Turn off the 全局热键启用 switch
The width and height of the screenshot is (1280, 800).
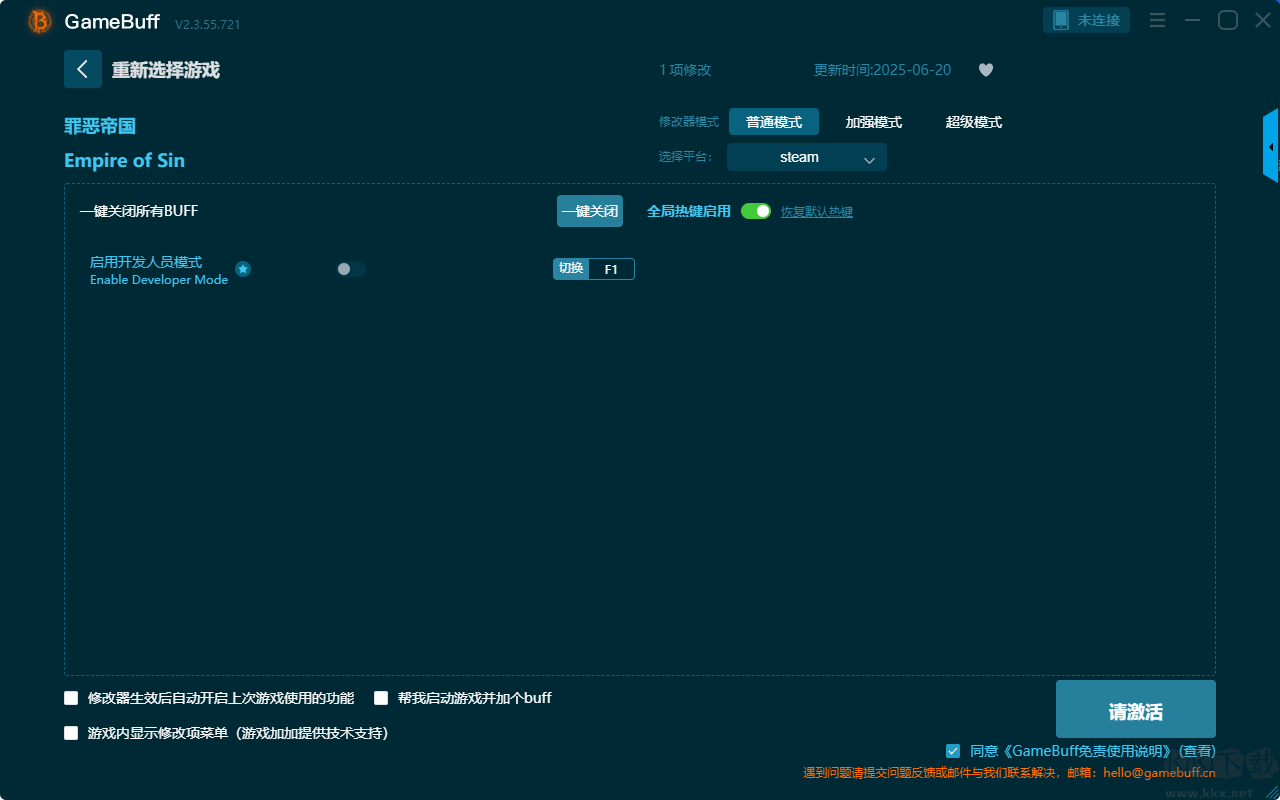(x=756, y=211)
